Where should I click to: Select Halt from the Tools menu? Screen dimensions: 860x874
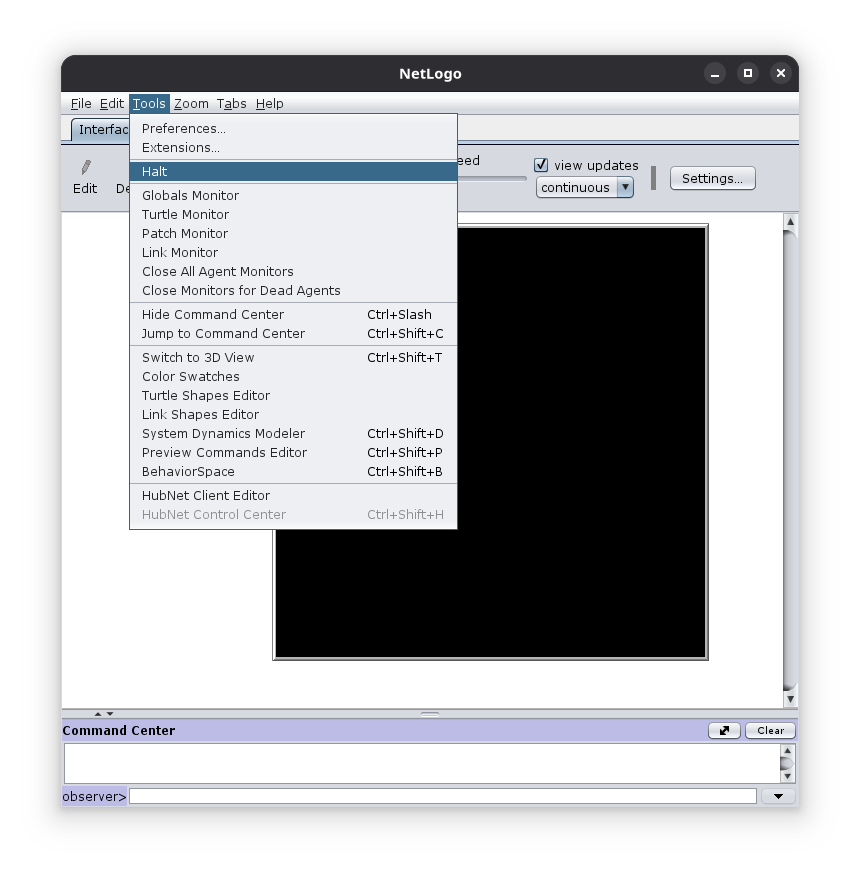155,171
